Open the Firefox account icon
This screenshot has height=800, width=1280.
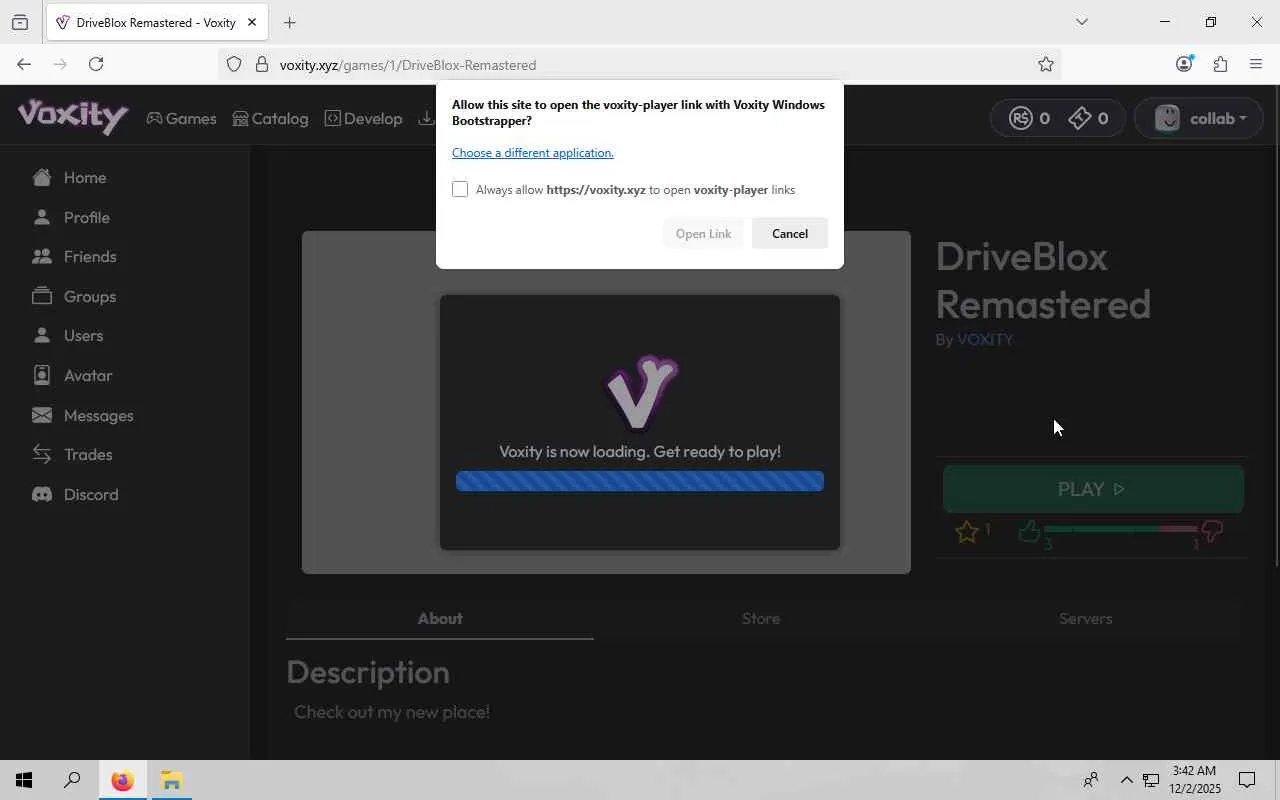[x=1184, y=64]
